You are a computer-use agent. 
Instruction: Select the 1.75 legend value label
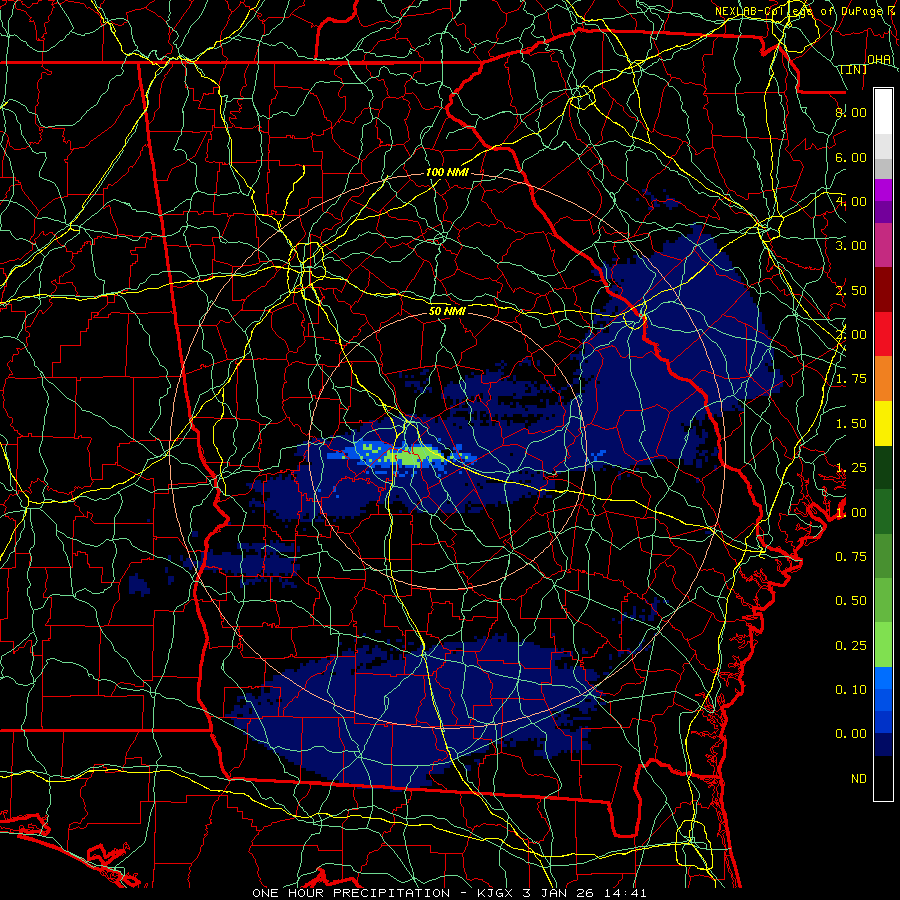click(851, 379)
